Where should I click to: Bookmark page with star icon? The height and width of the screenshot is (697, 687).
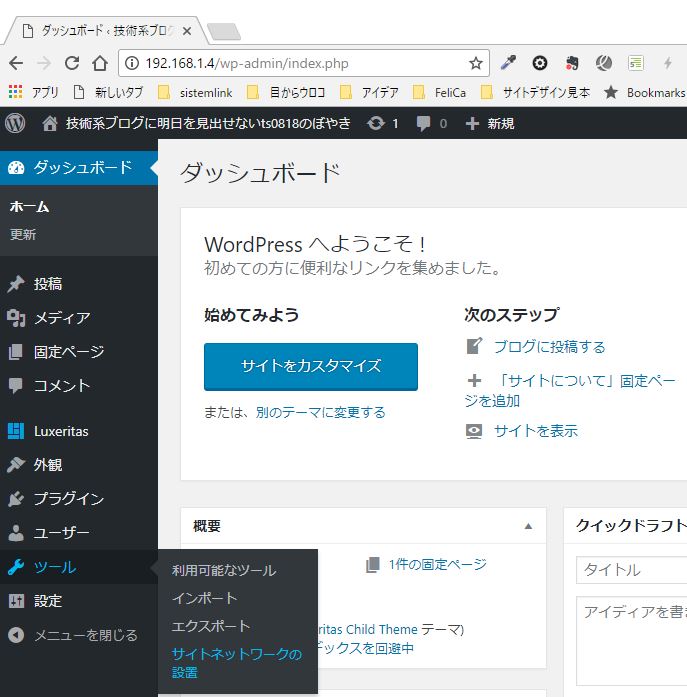(475, 63)
